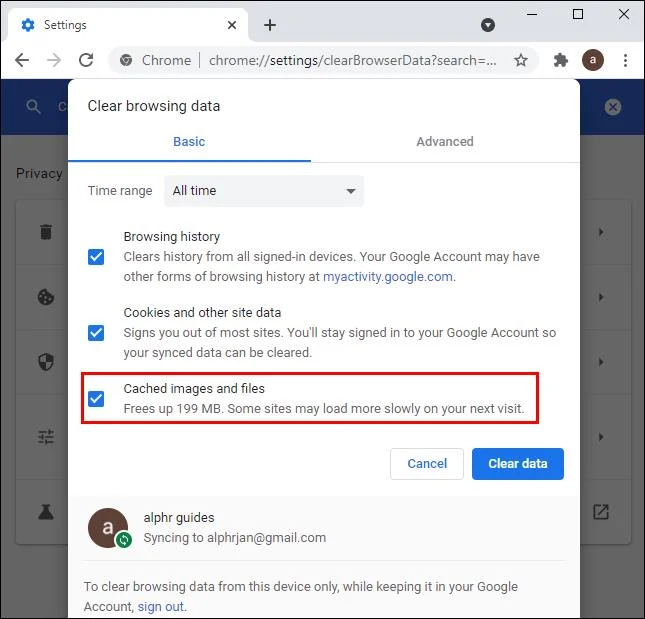Open the myactivity.google.com link
This screenshot has height=619, width=645.
(x=387, y=276)
